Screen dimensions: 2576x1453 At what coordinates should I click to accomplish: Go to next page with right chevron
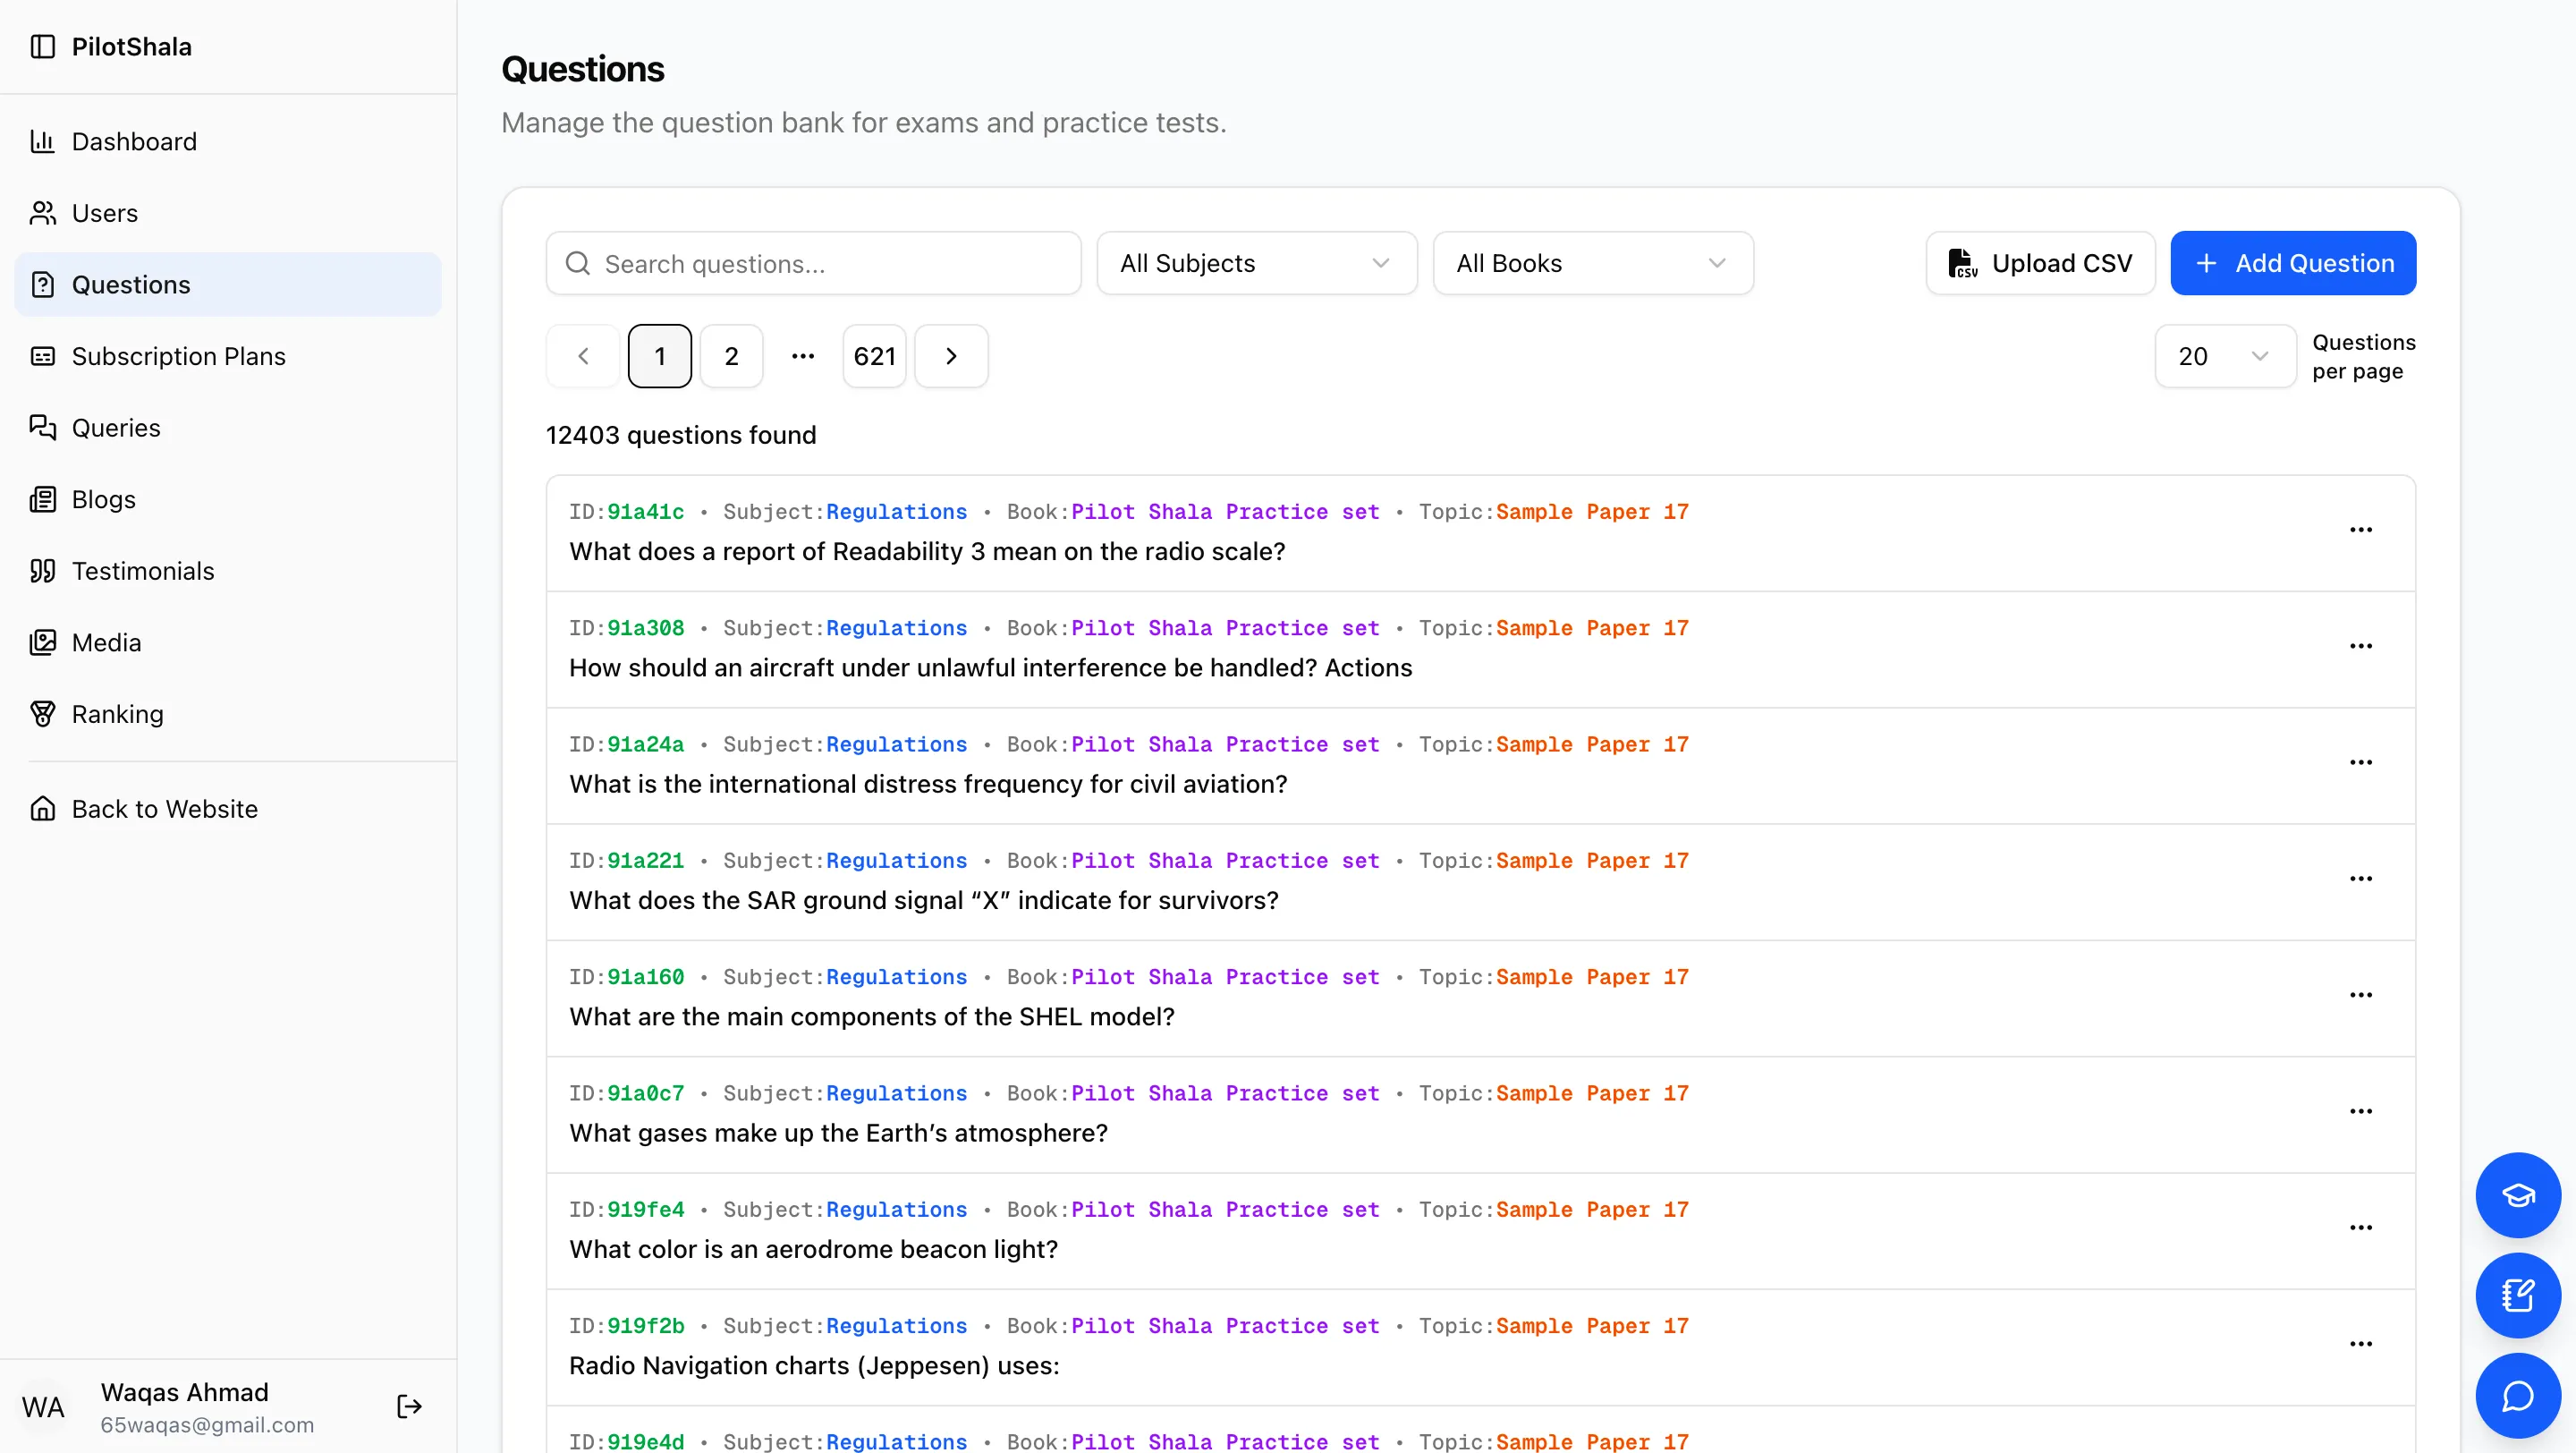tap(951, 356)
